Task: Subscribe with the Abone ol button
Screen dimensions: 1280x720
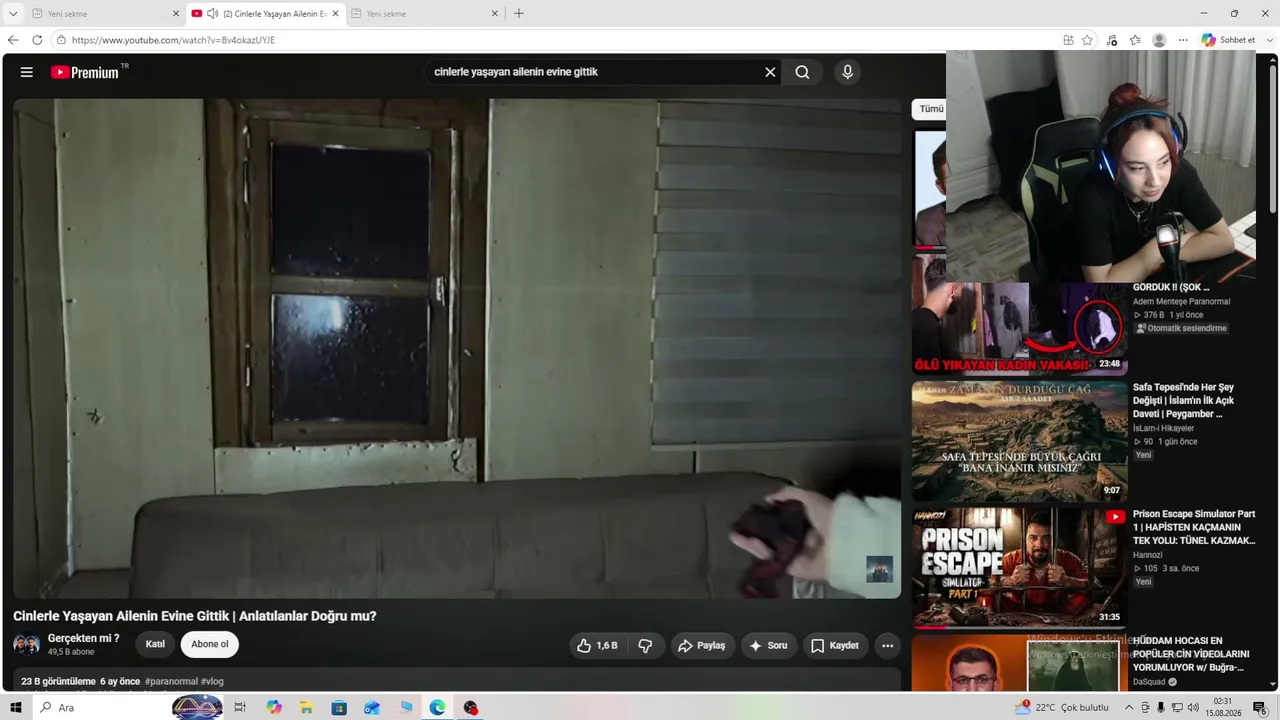Action: pyautogui.click(x=210, y=644)
